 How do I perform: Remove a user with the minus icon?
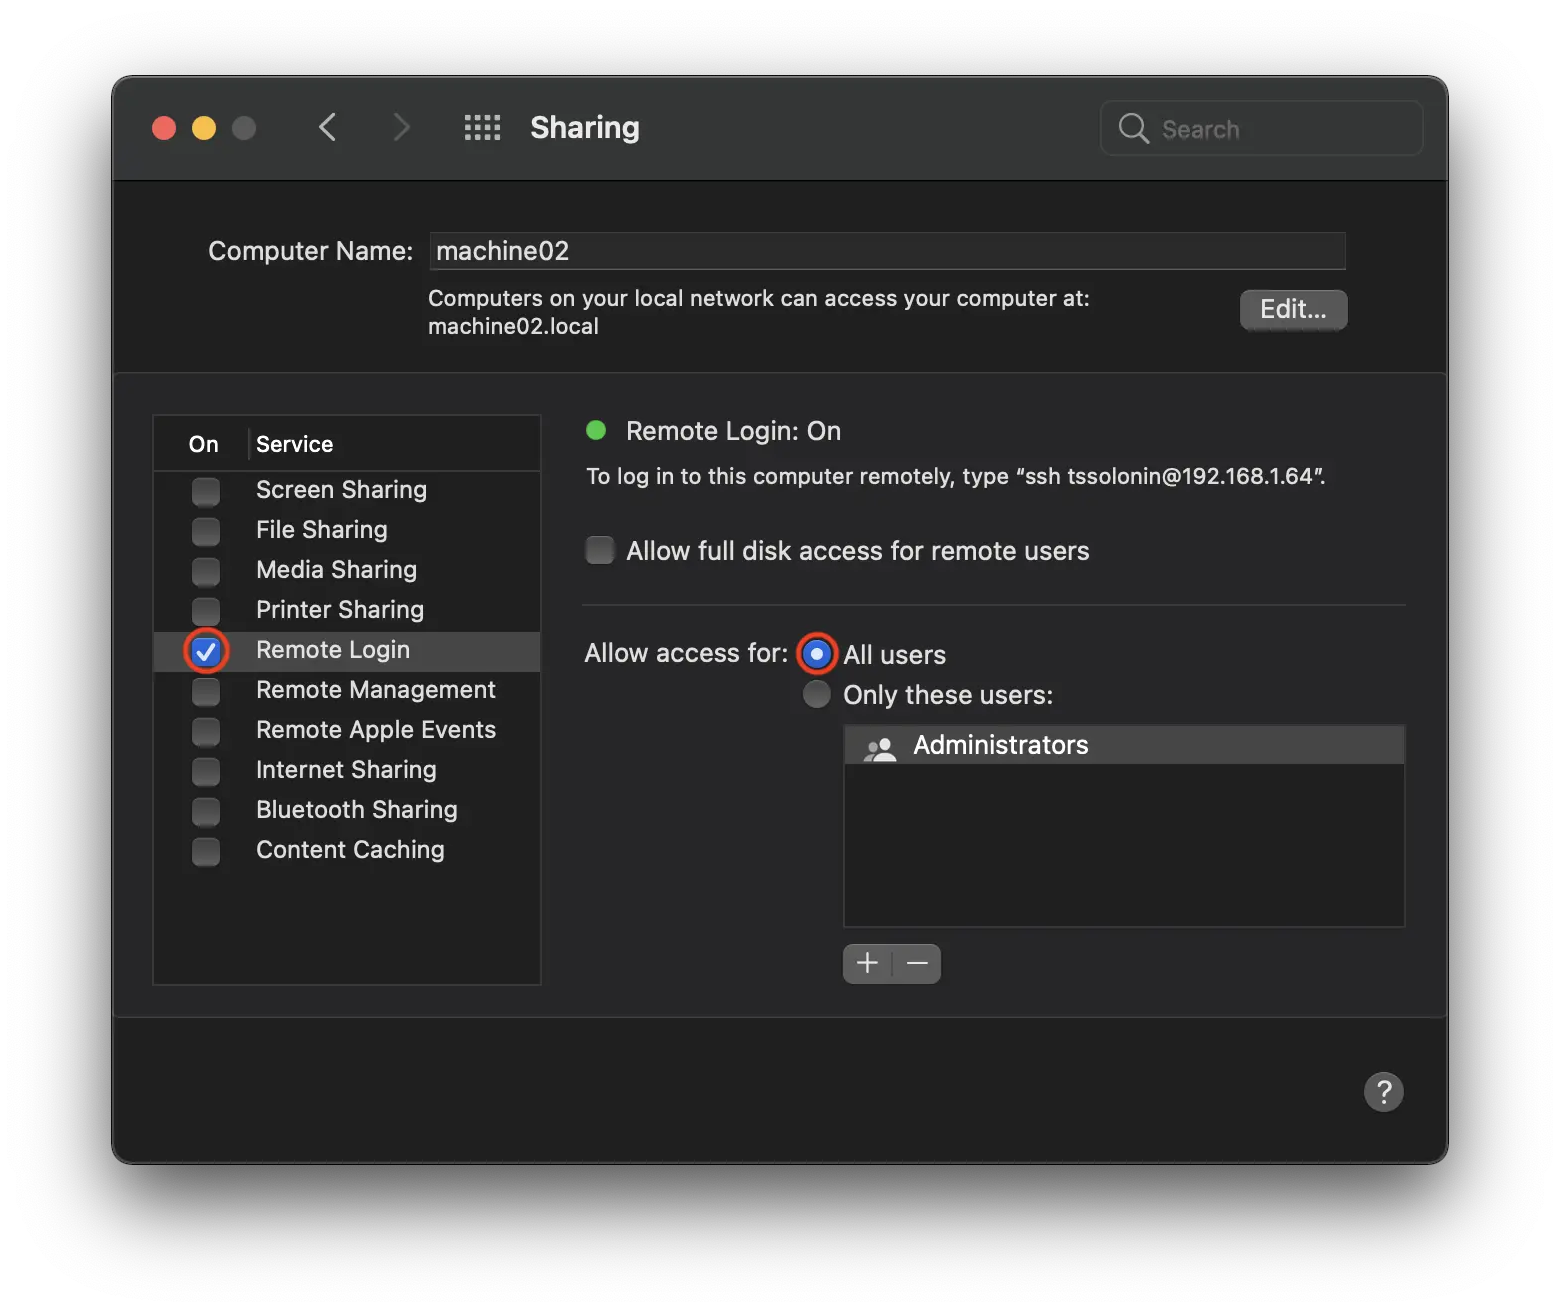[917, 963]
